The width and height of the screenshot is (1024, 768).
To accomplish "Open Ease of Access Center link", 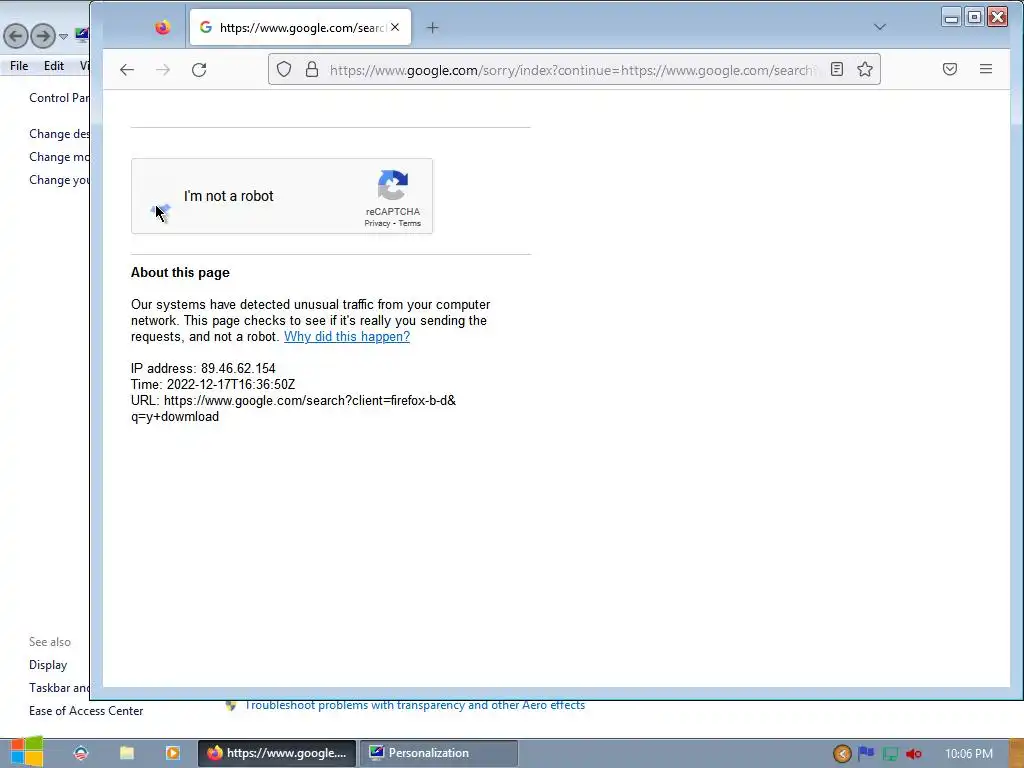I will pos(86,711).
